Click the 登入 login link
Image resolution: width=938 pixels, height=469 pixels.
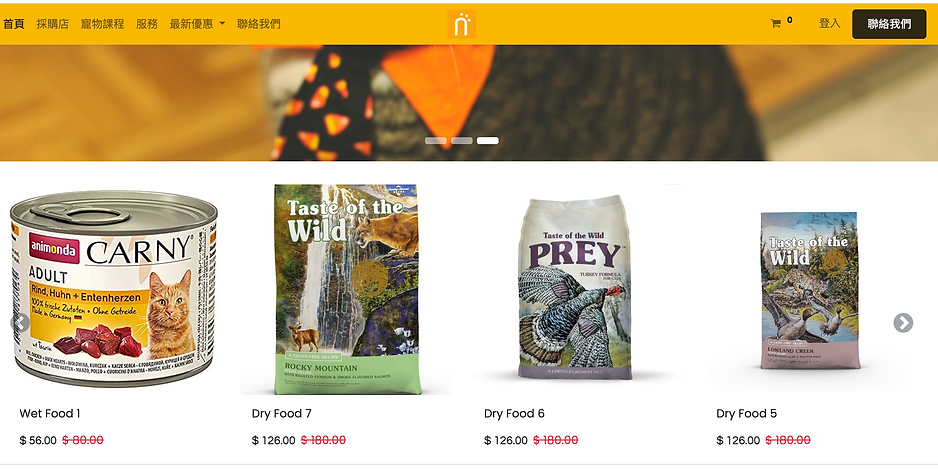(830, 23)
